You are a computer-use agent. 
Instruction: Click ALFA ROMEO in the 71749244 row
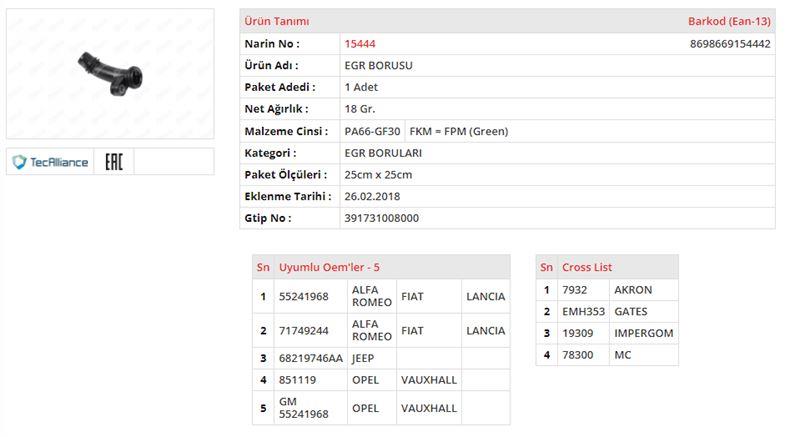point(372,330)
